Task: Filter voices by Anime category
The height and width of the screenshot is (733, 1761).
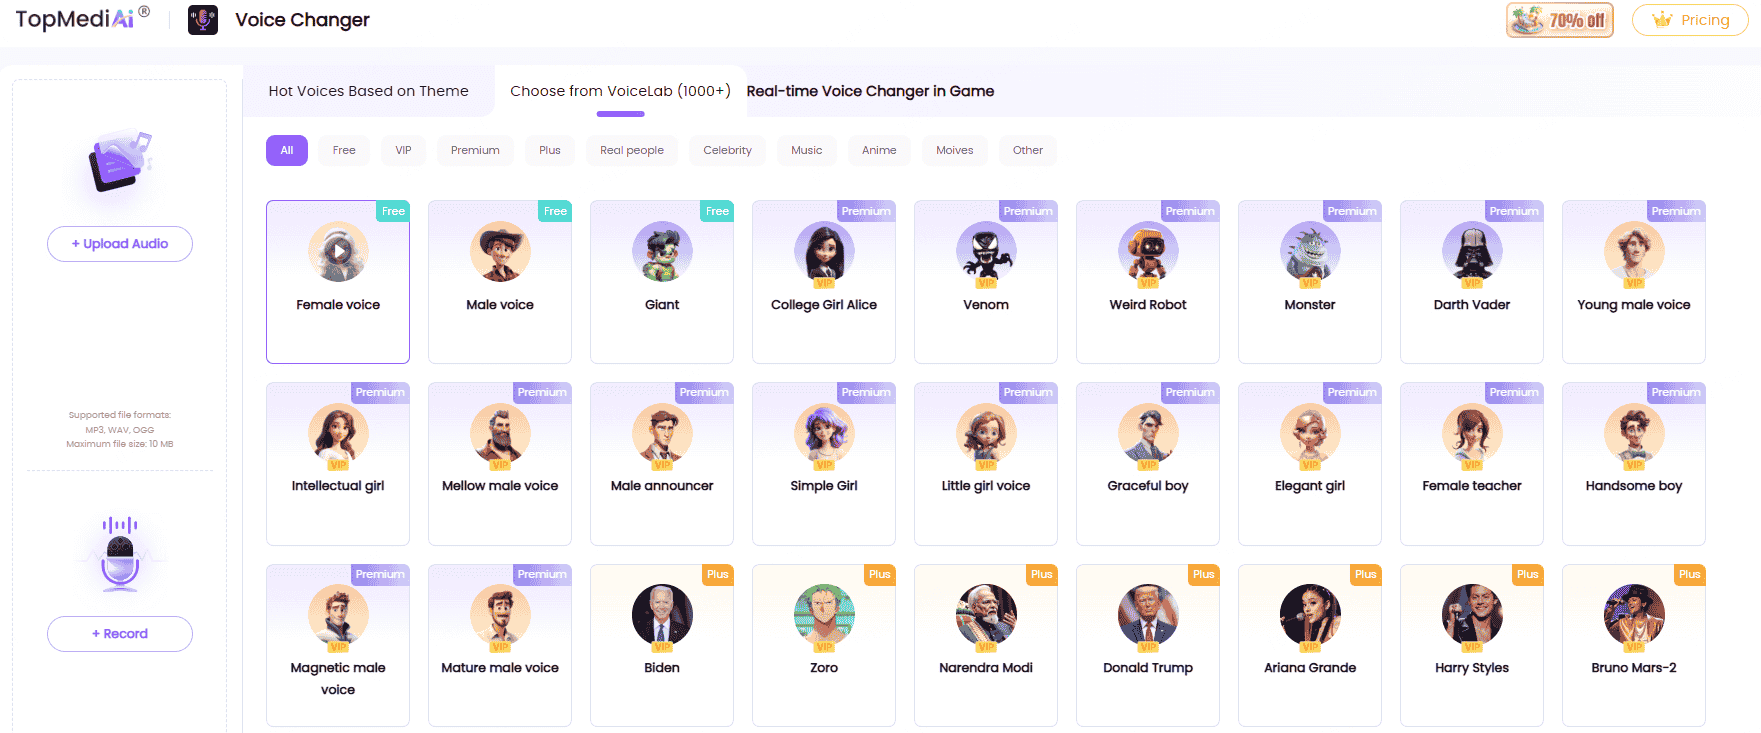Action: (x=879, y=150)
